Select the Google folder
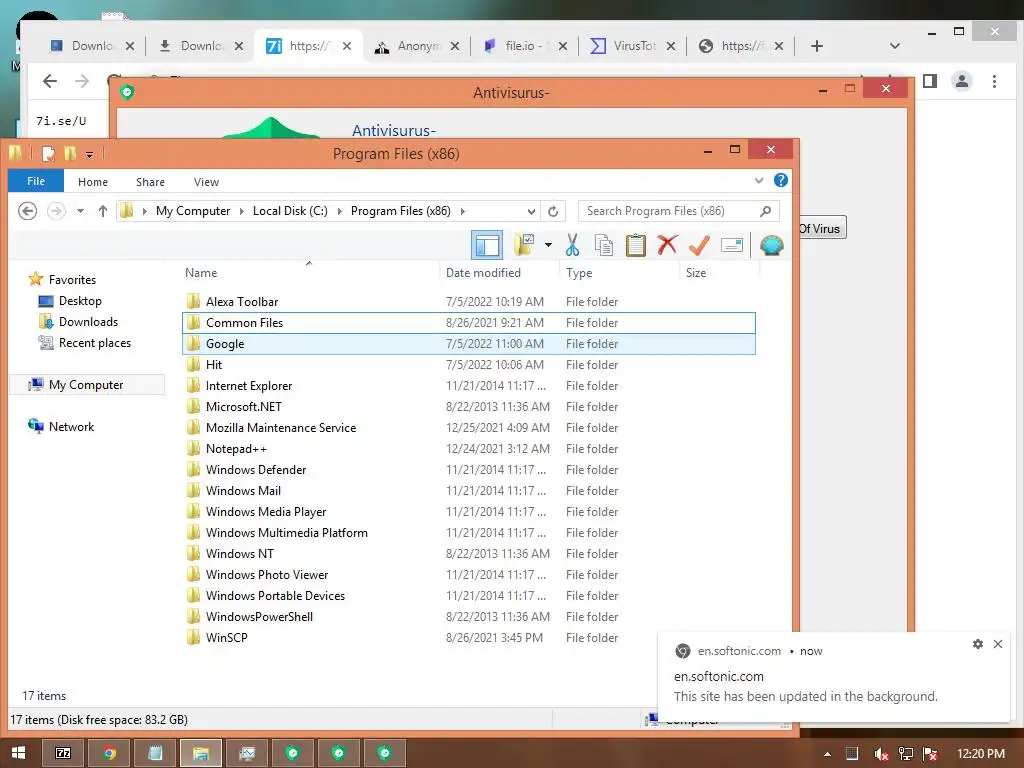This screenshot has width=1024, height=768. coord(468,344)
